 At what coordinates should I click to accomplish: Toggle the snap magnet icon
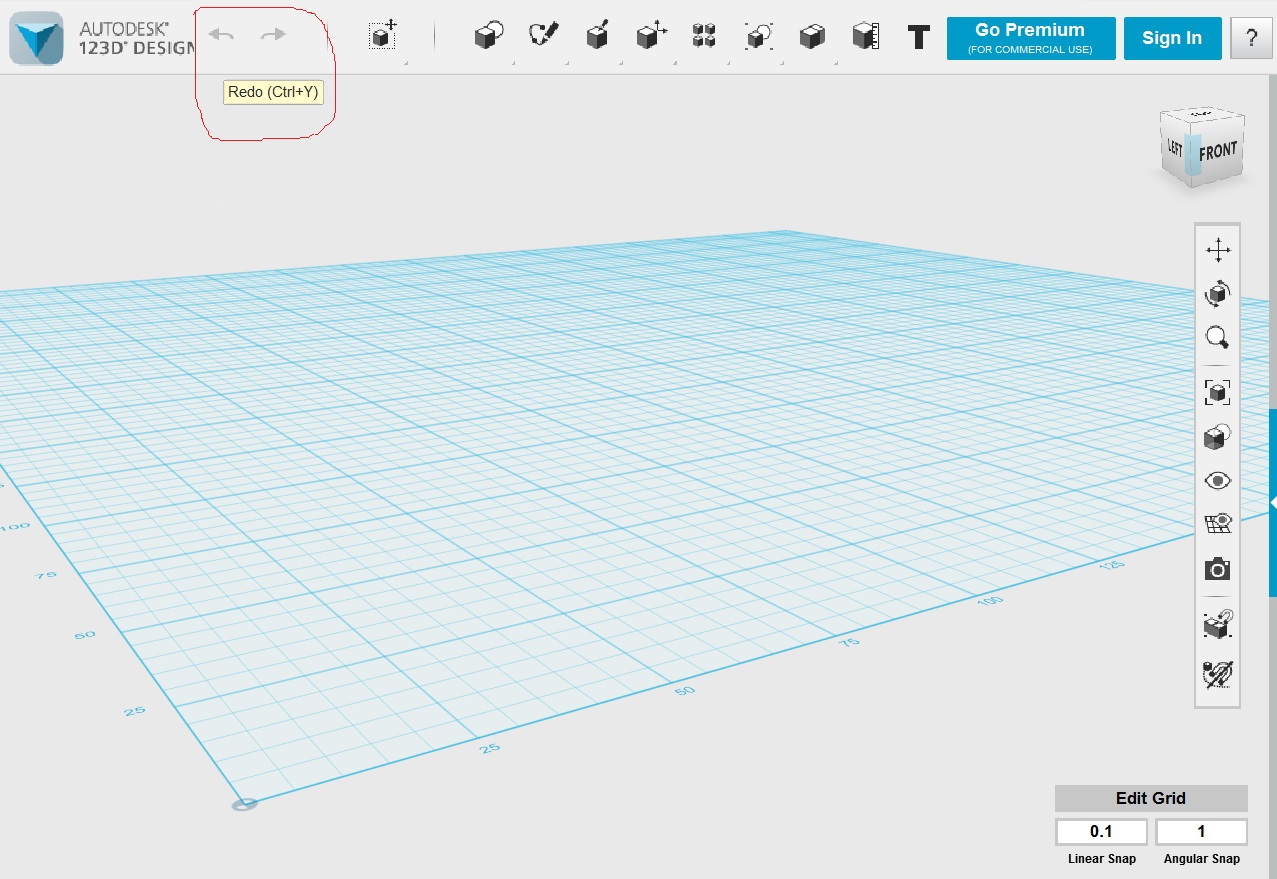[x=1217, y=626]
